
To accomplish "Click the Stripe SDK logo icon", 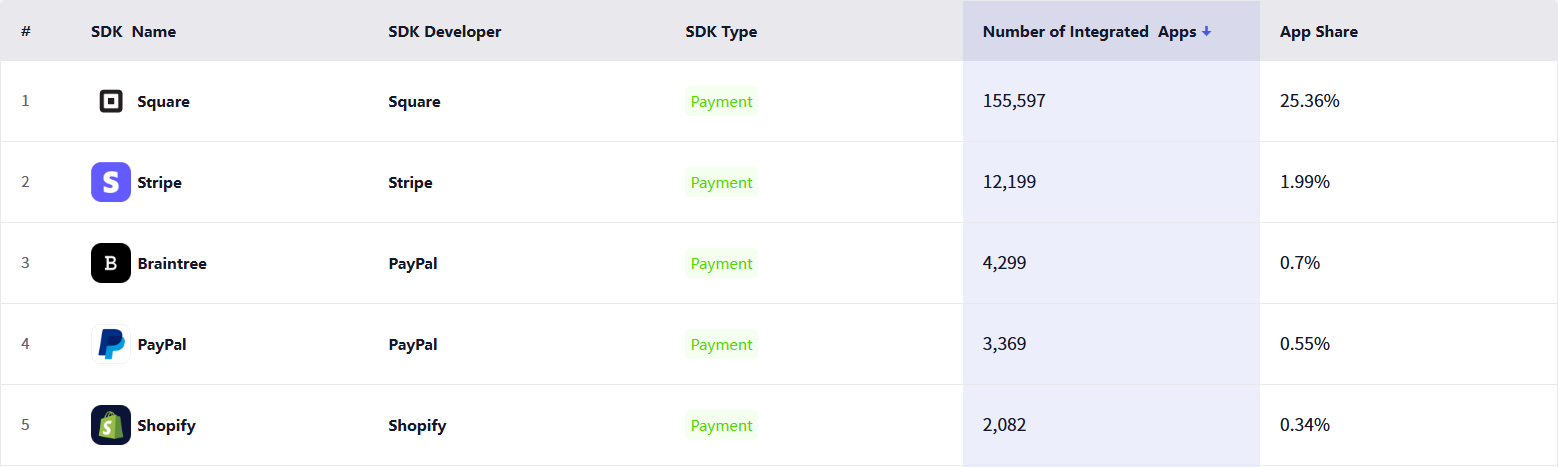I will 111,182.
